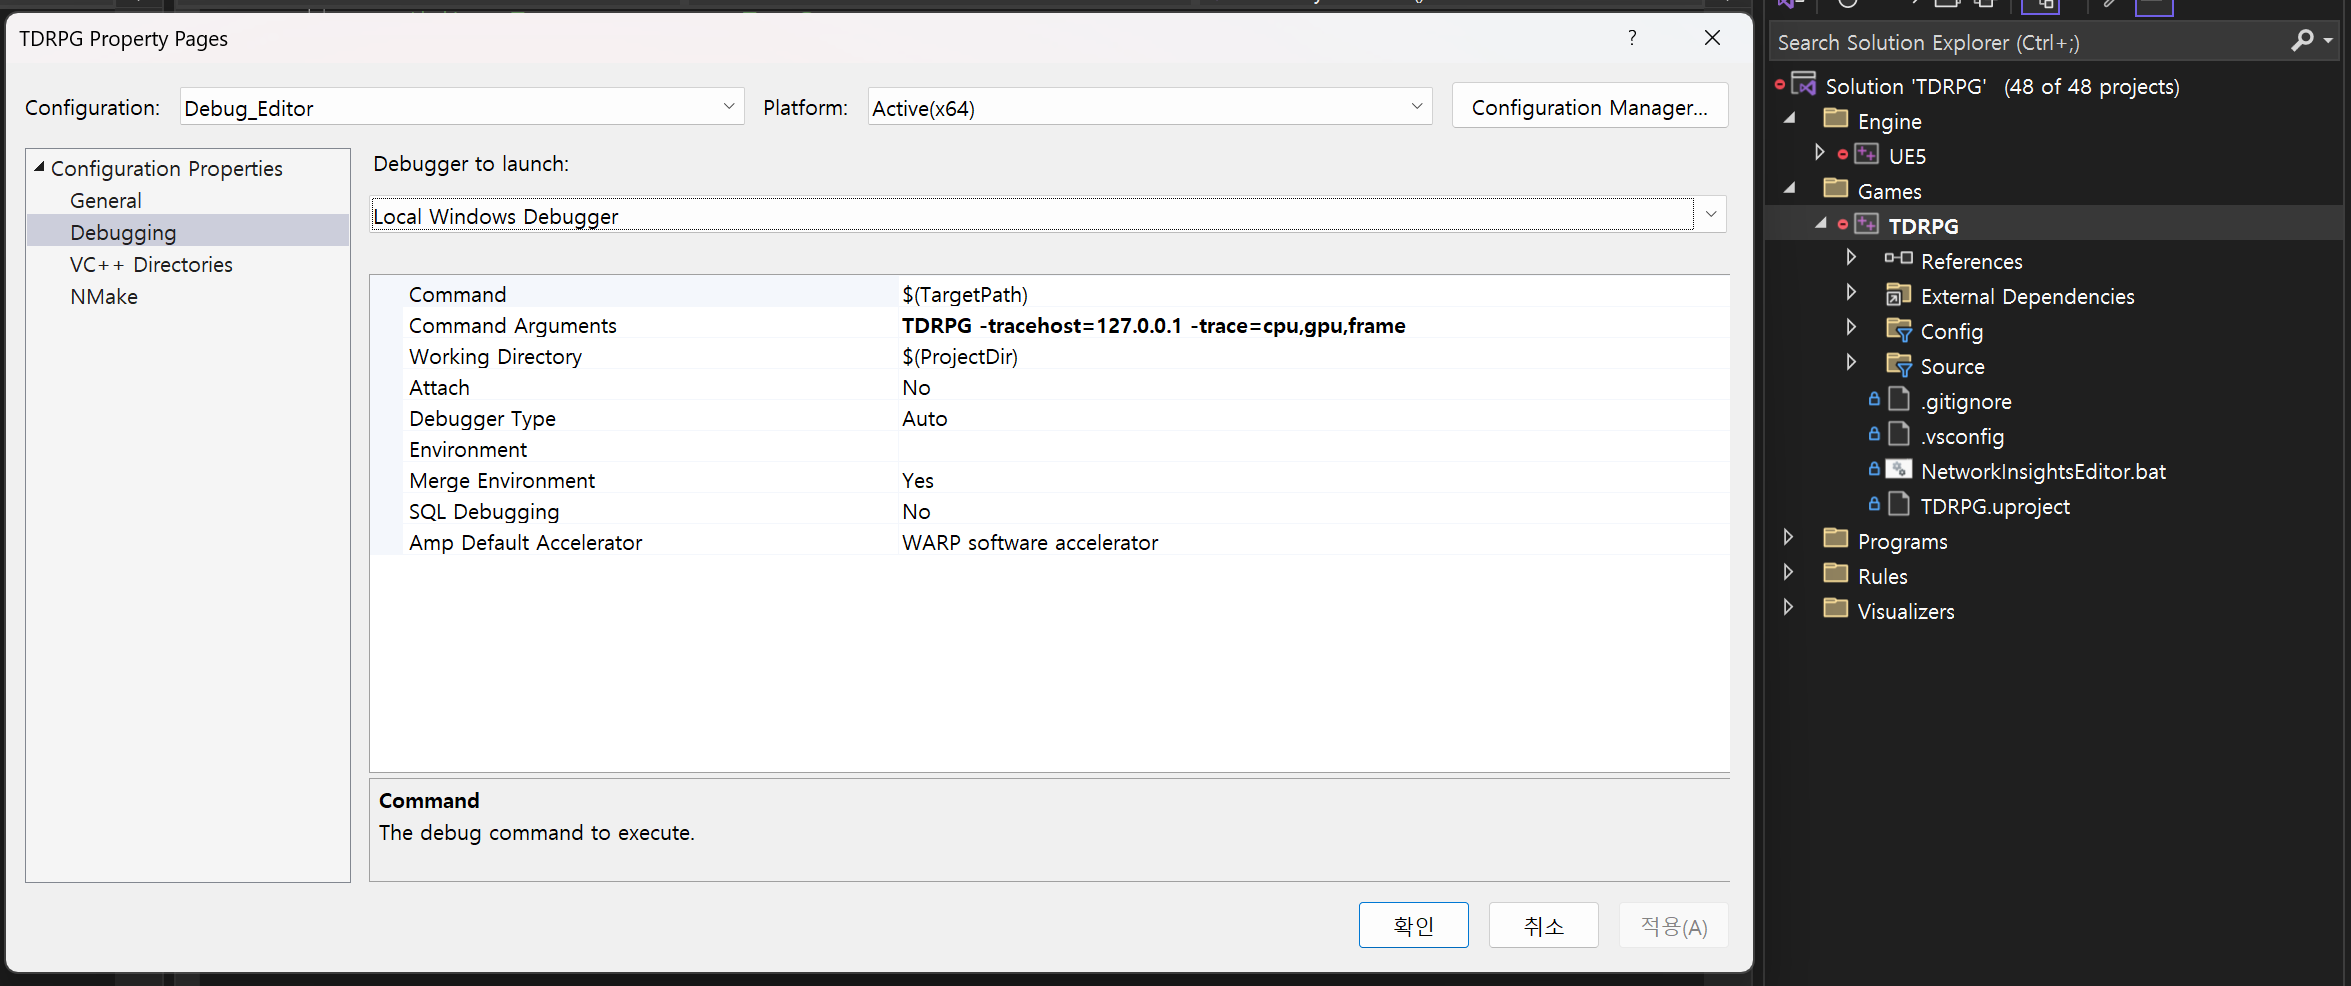Click the $(TargetPath) value
The height and width of the screenshot is (986, 2351).
pos(965,294)
